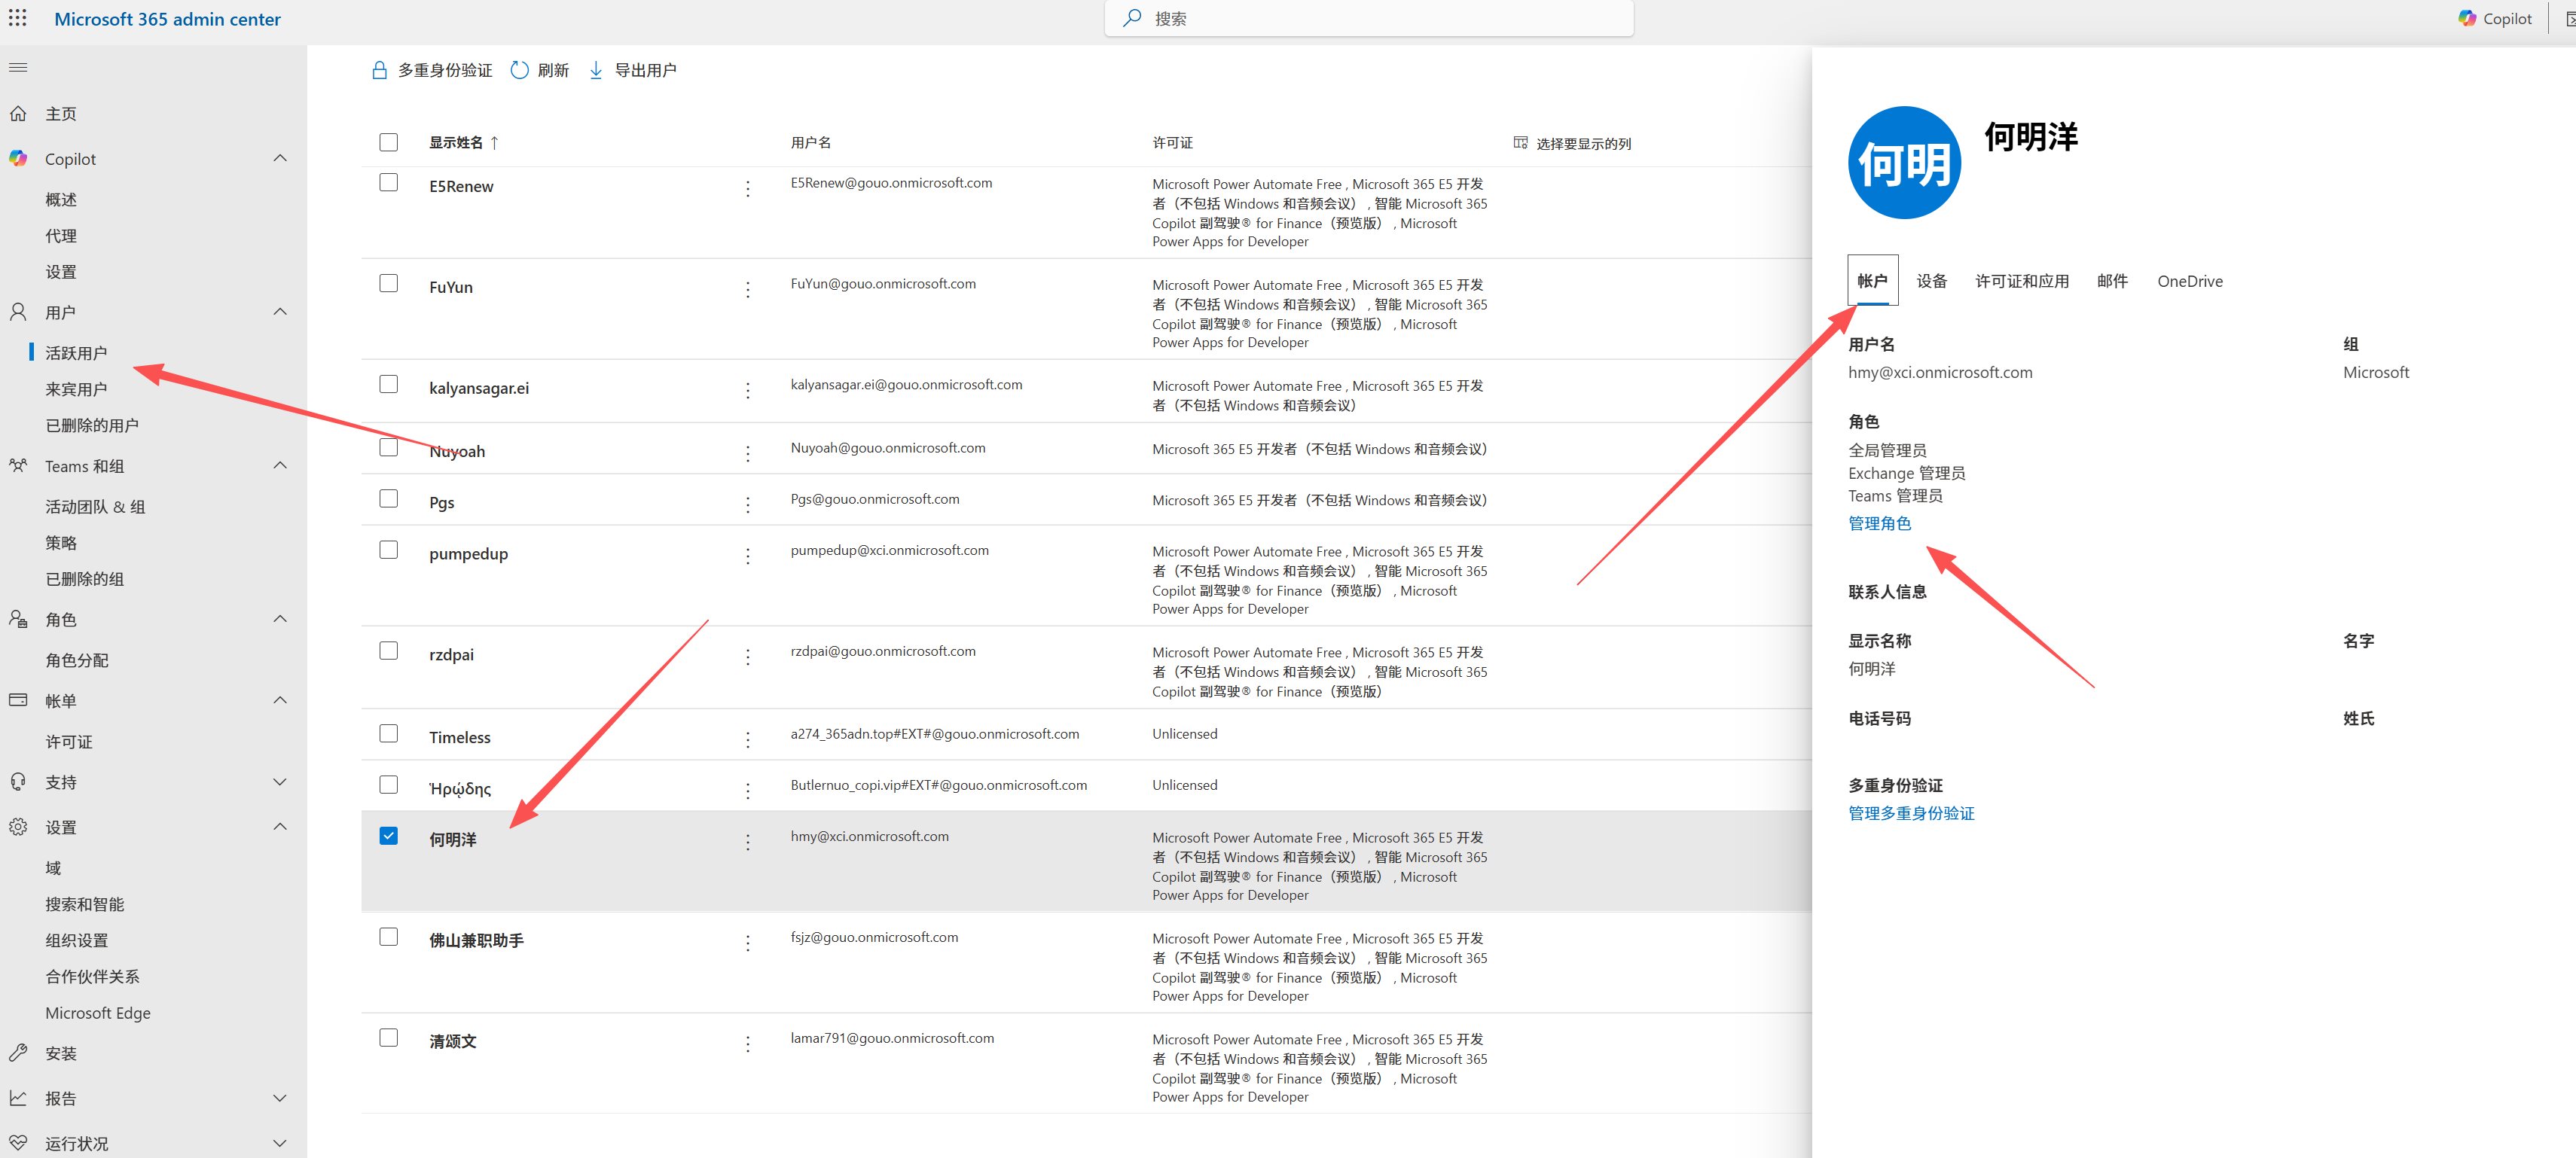Viewport: 2576px width, 1158px height.
Task: Click the export users download icon
Action: [x=596, y=70]
